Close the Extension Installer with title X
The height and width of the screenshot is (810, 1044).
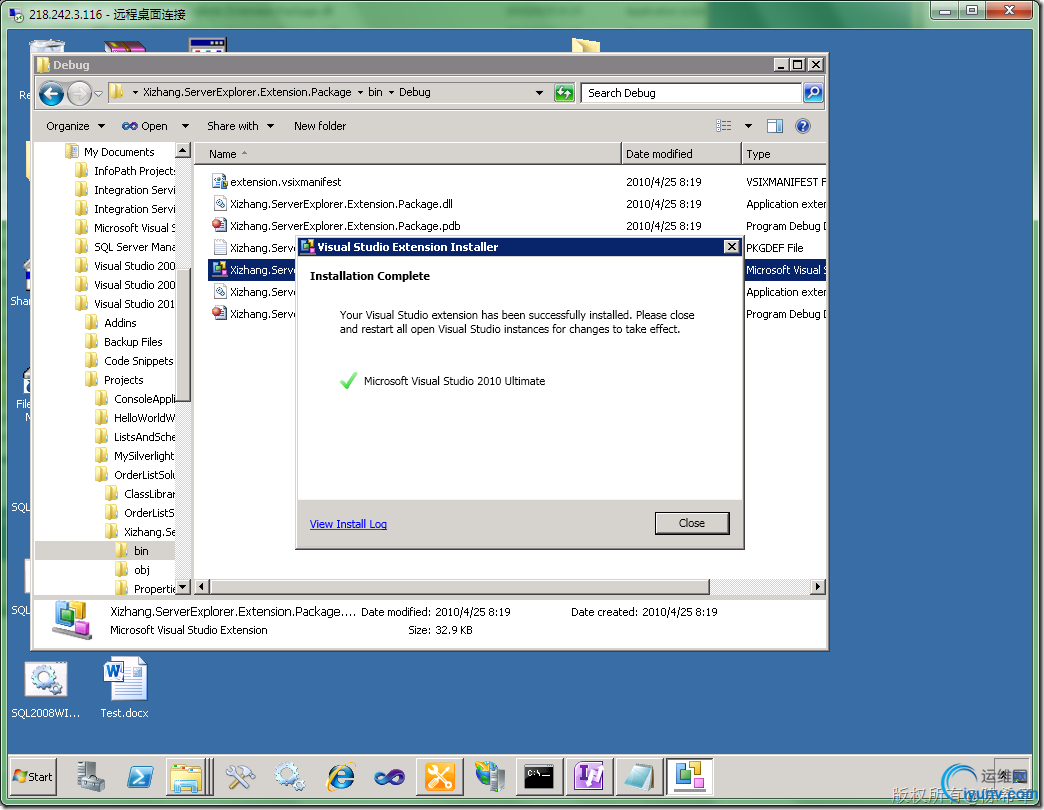click(x=731, y=247)
